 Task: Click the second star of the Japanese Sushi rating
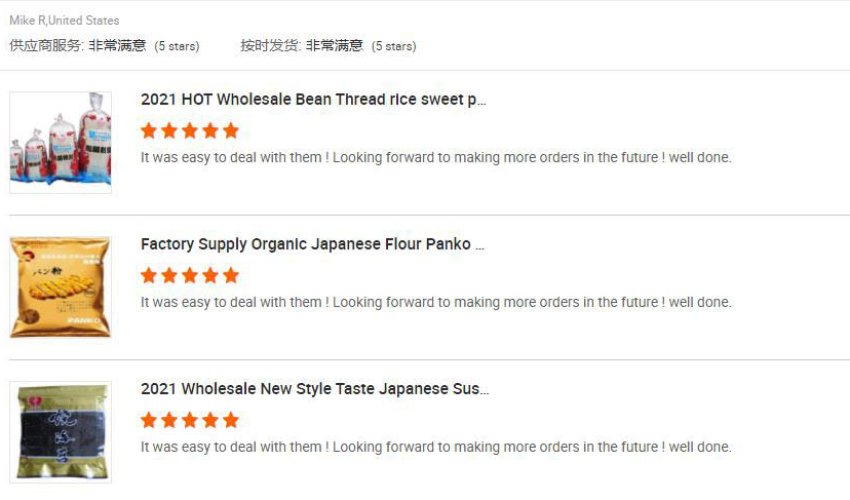pos(169,420)
